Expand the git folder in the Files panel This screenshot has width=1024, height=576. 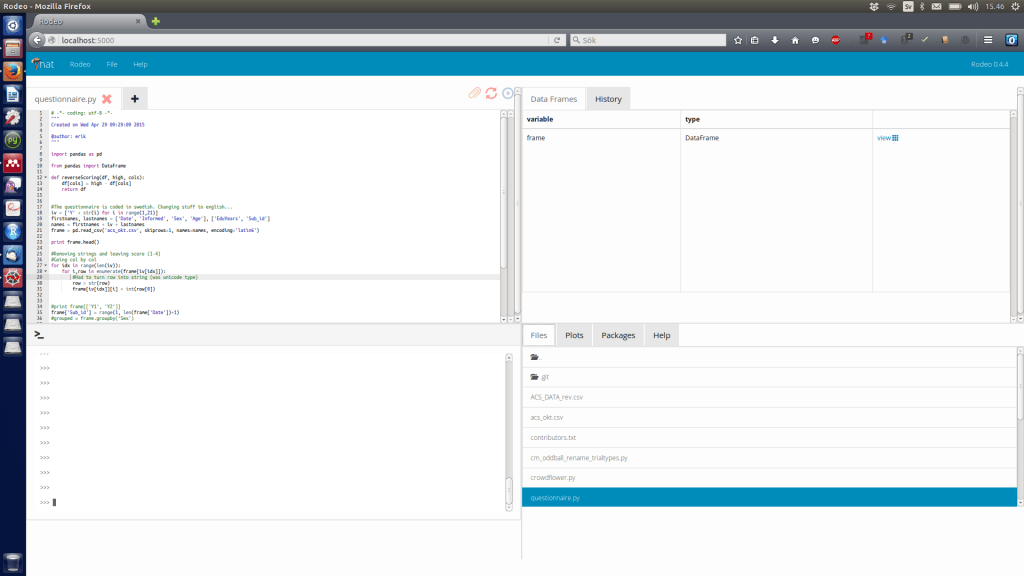(x=543, y=376)
